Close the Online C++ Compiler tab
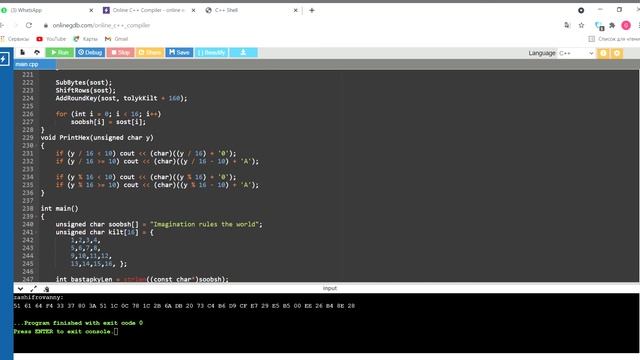Screen dimensions: 640x360 (193, 10)
